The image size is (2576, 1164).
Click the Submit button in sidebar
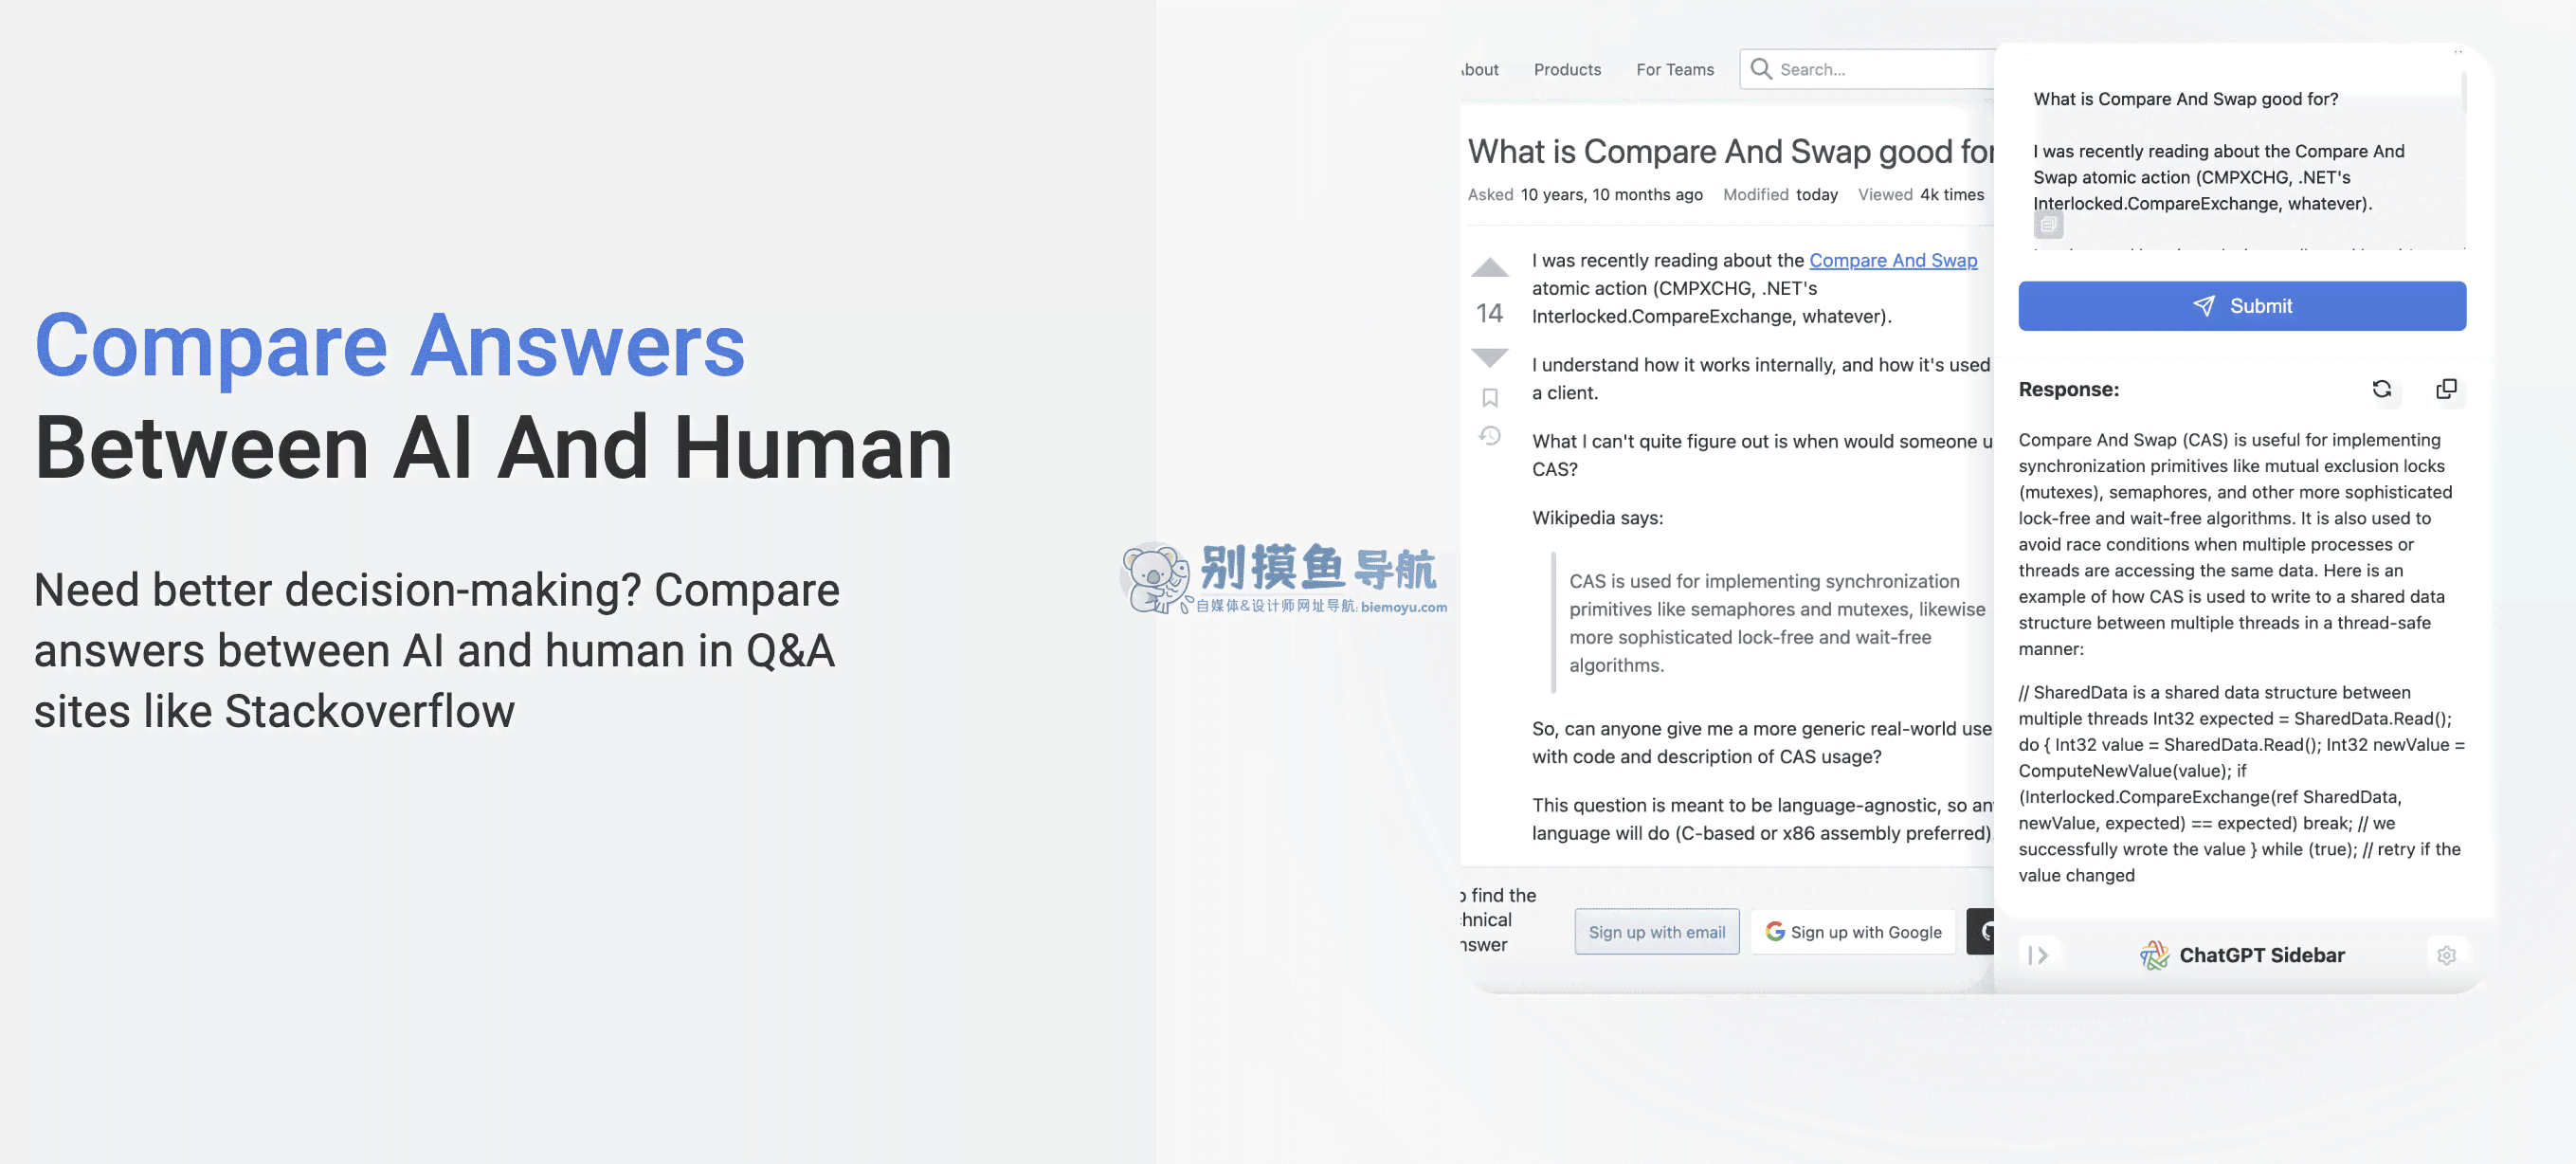tap(2242, 306)
